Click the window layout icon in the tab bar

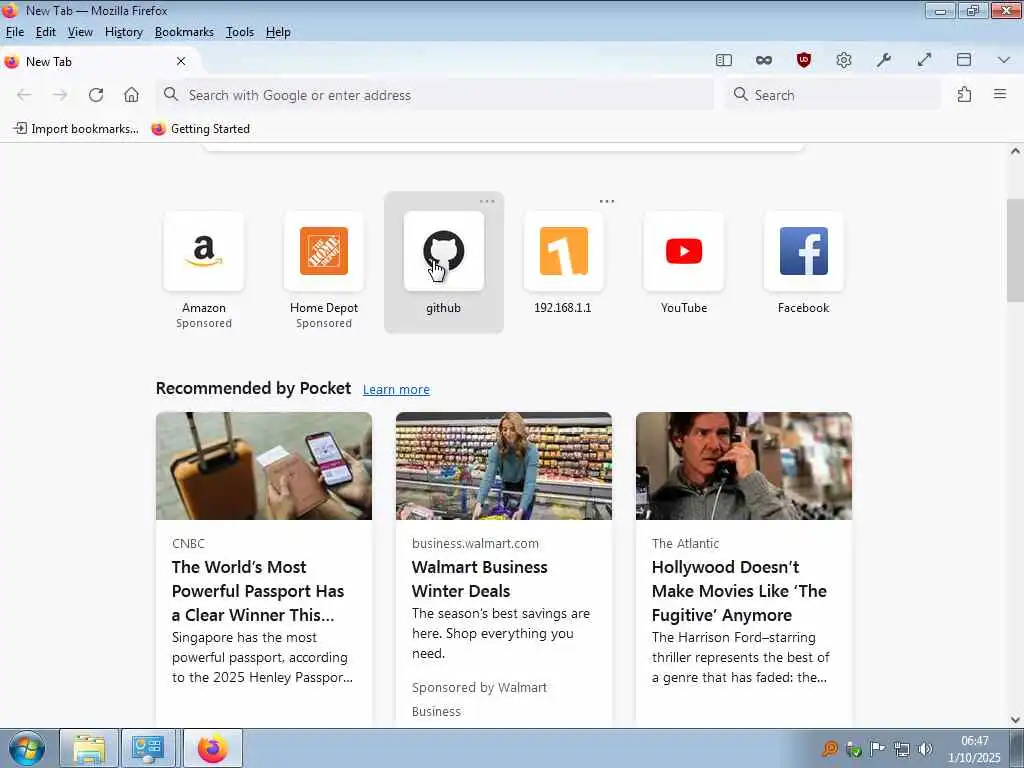[964, 60]
